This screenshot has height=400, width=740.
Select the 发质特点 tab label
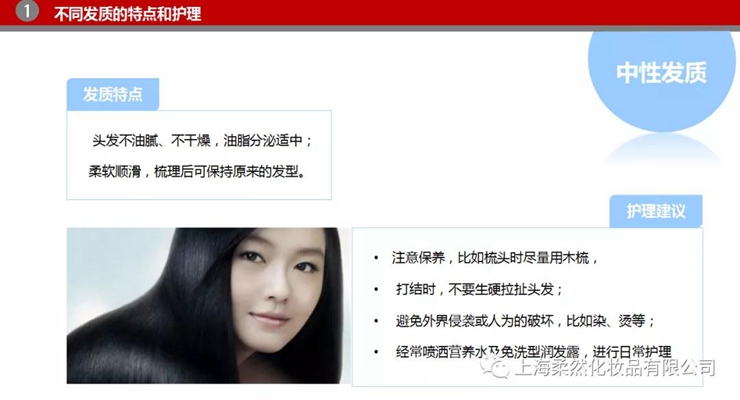coord(113,94)
